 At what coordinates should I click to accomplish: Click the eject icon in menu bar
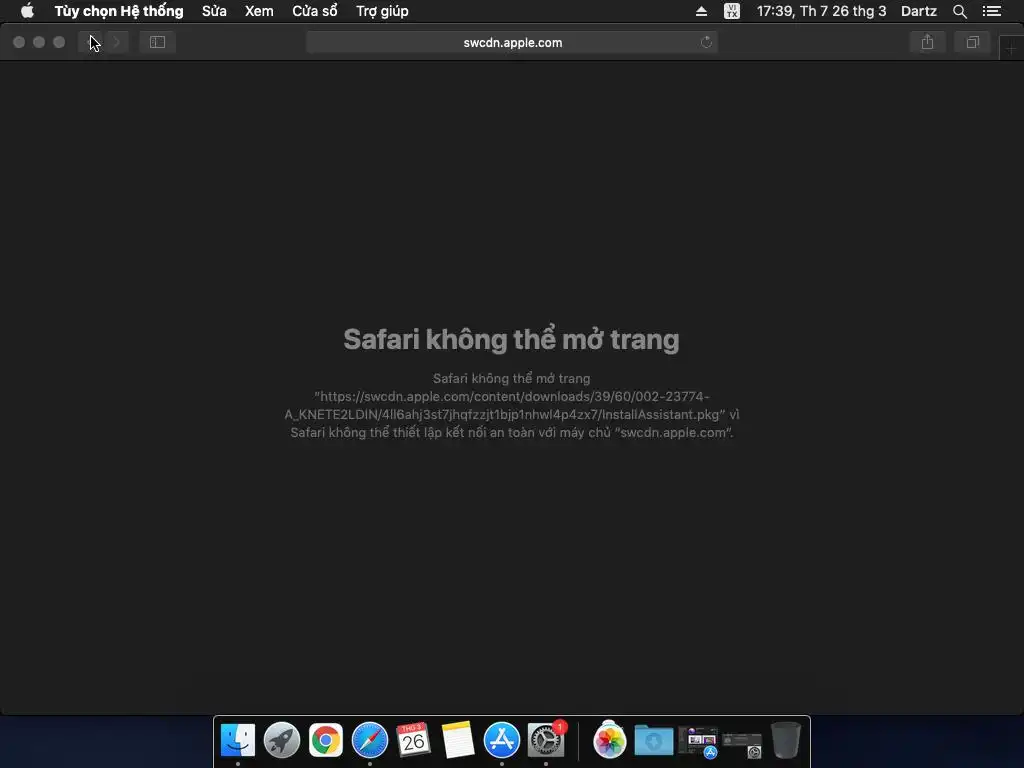(x=701, y=11)
